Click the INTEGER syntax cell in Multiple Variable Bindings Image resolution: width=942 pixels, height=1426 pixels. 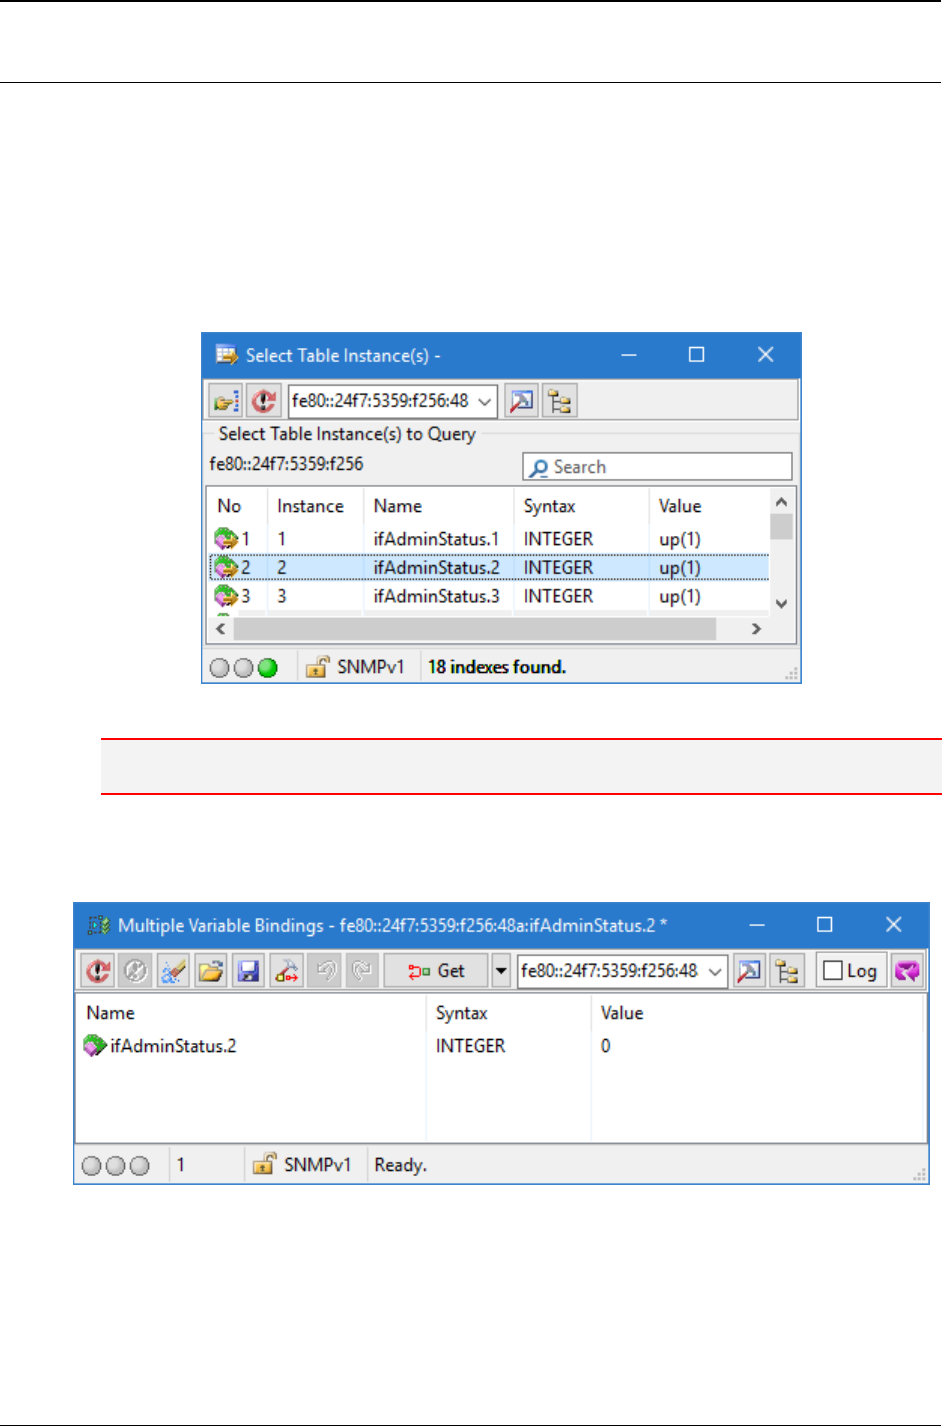pos(471,1046)
